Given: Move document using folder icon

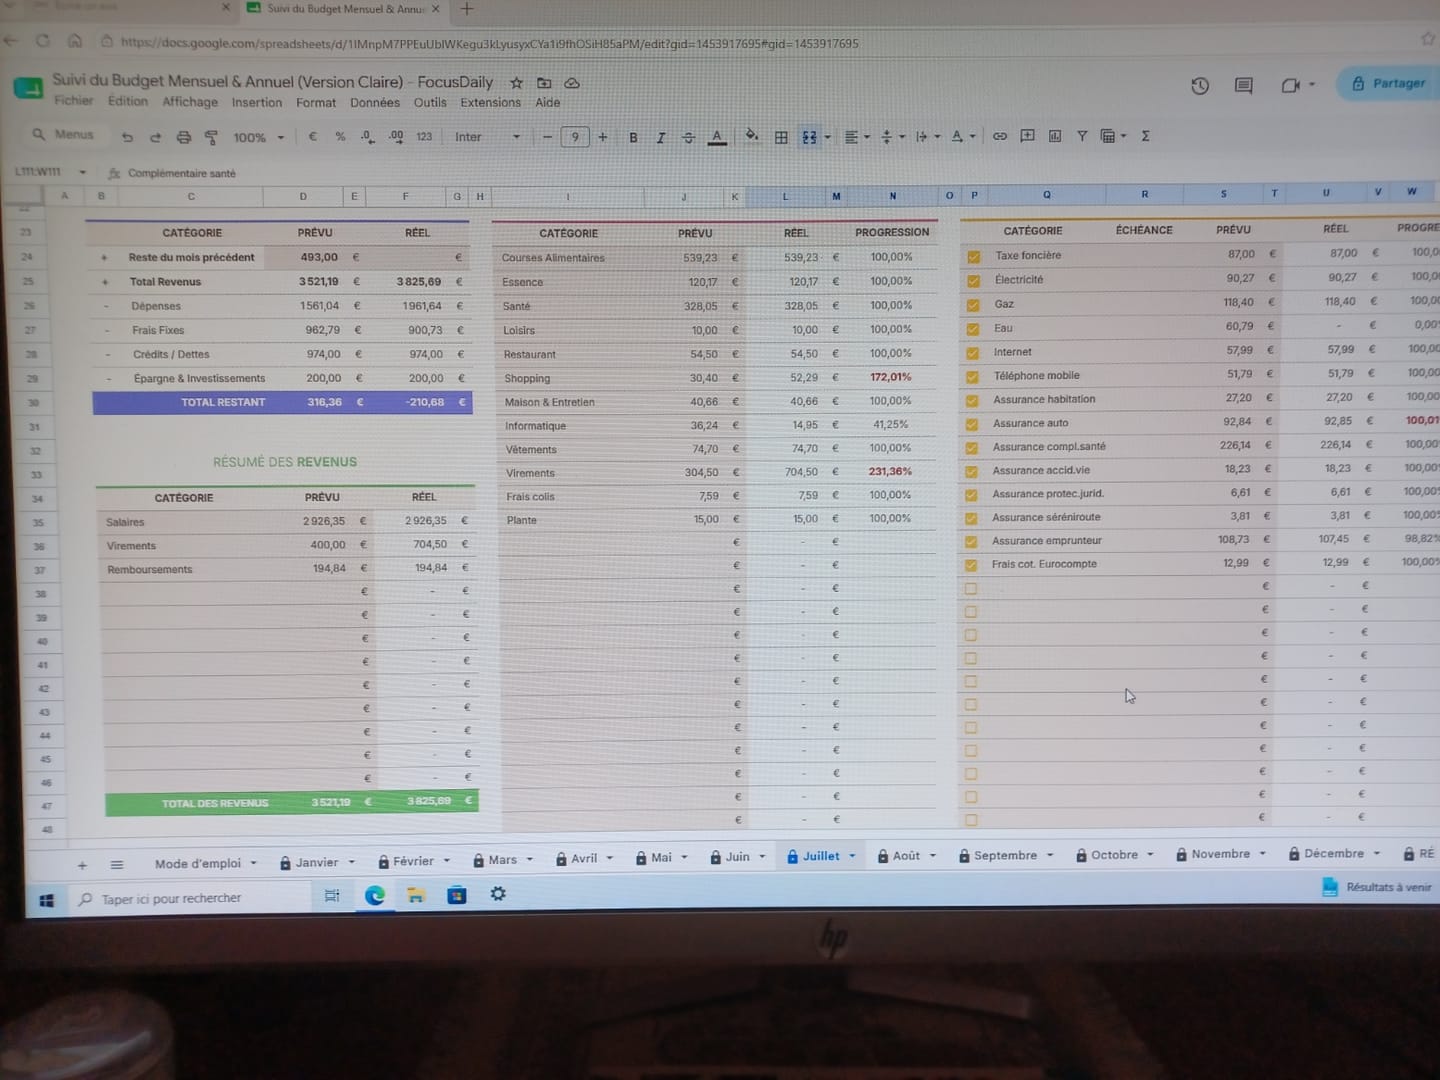Looking at the screenshot, I should coord(544,83).
